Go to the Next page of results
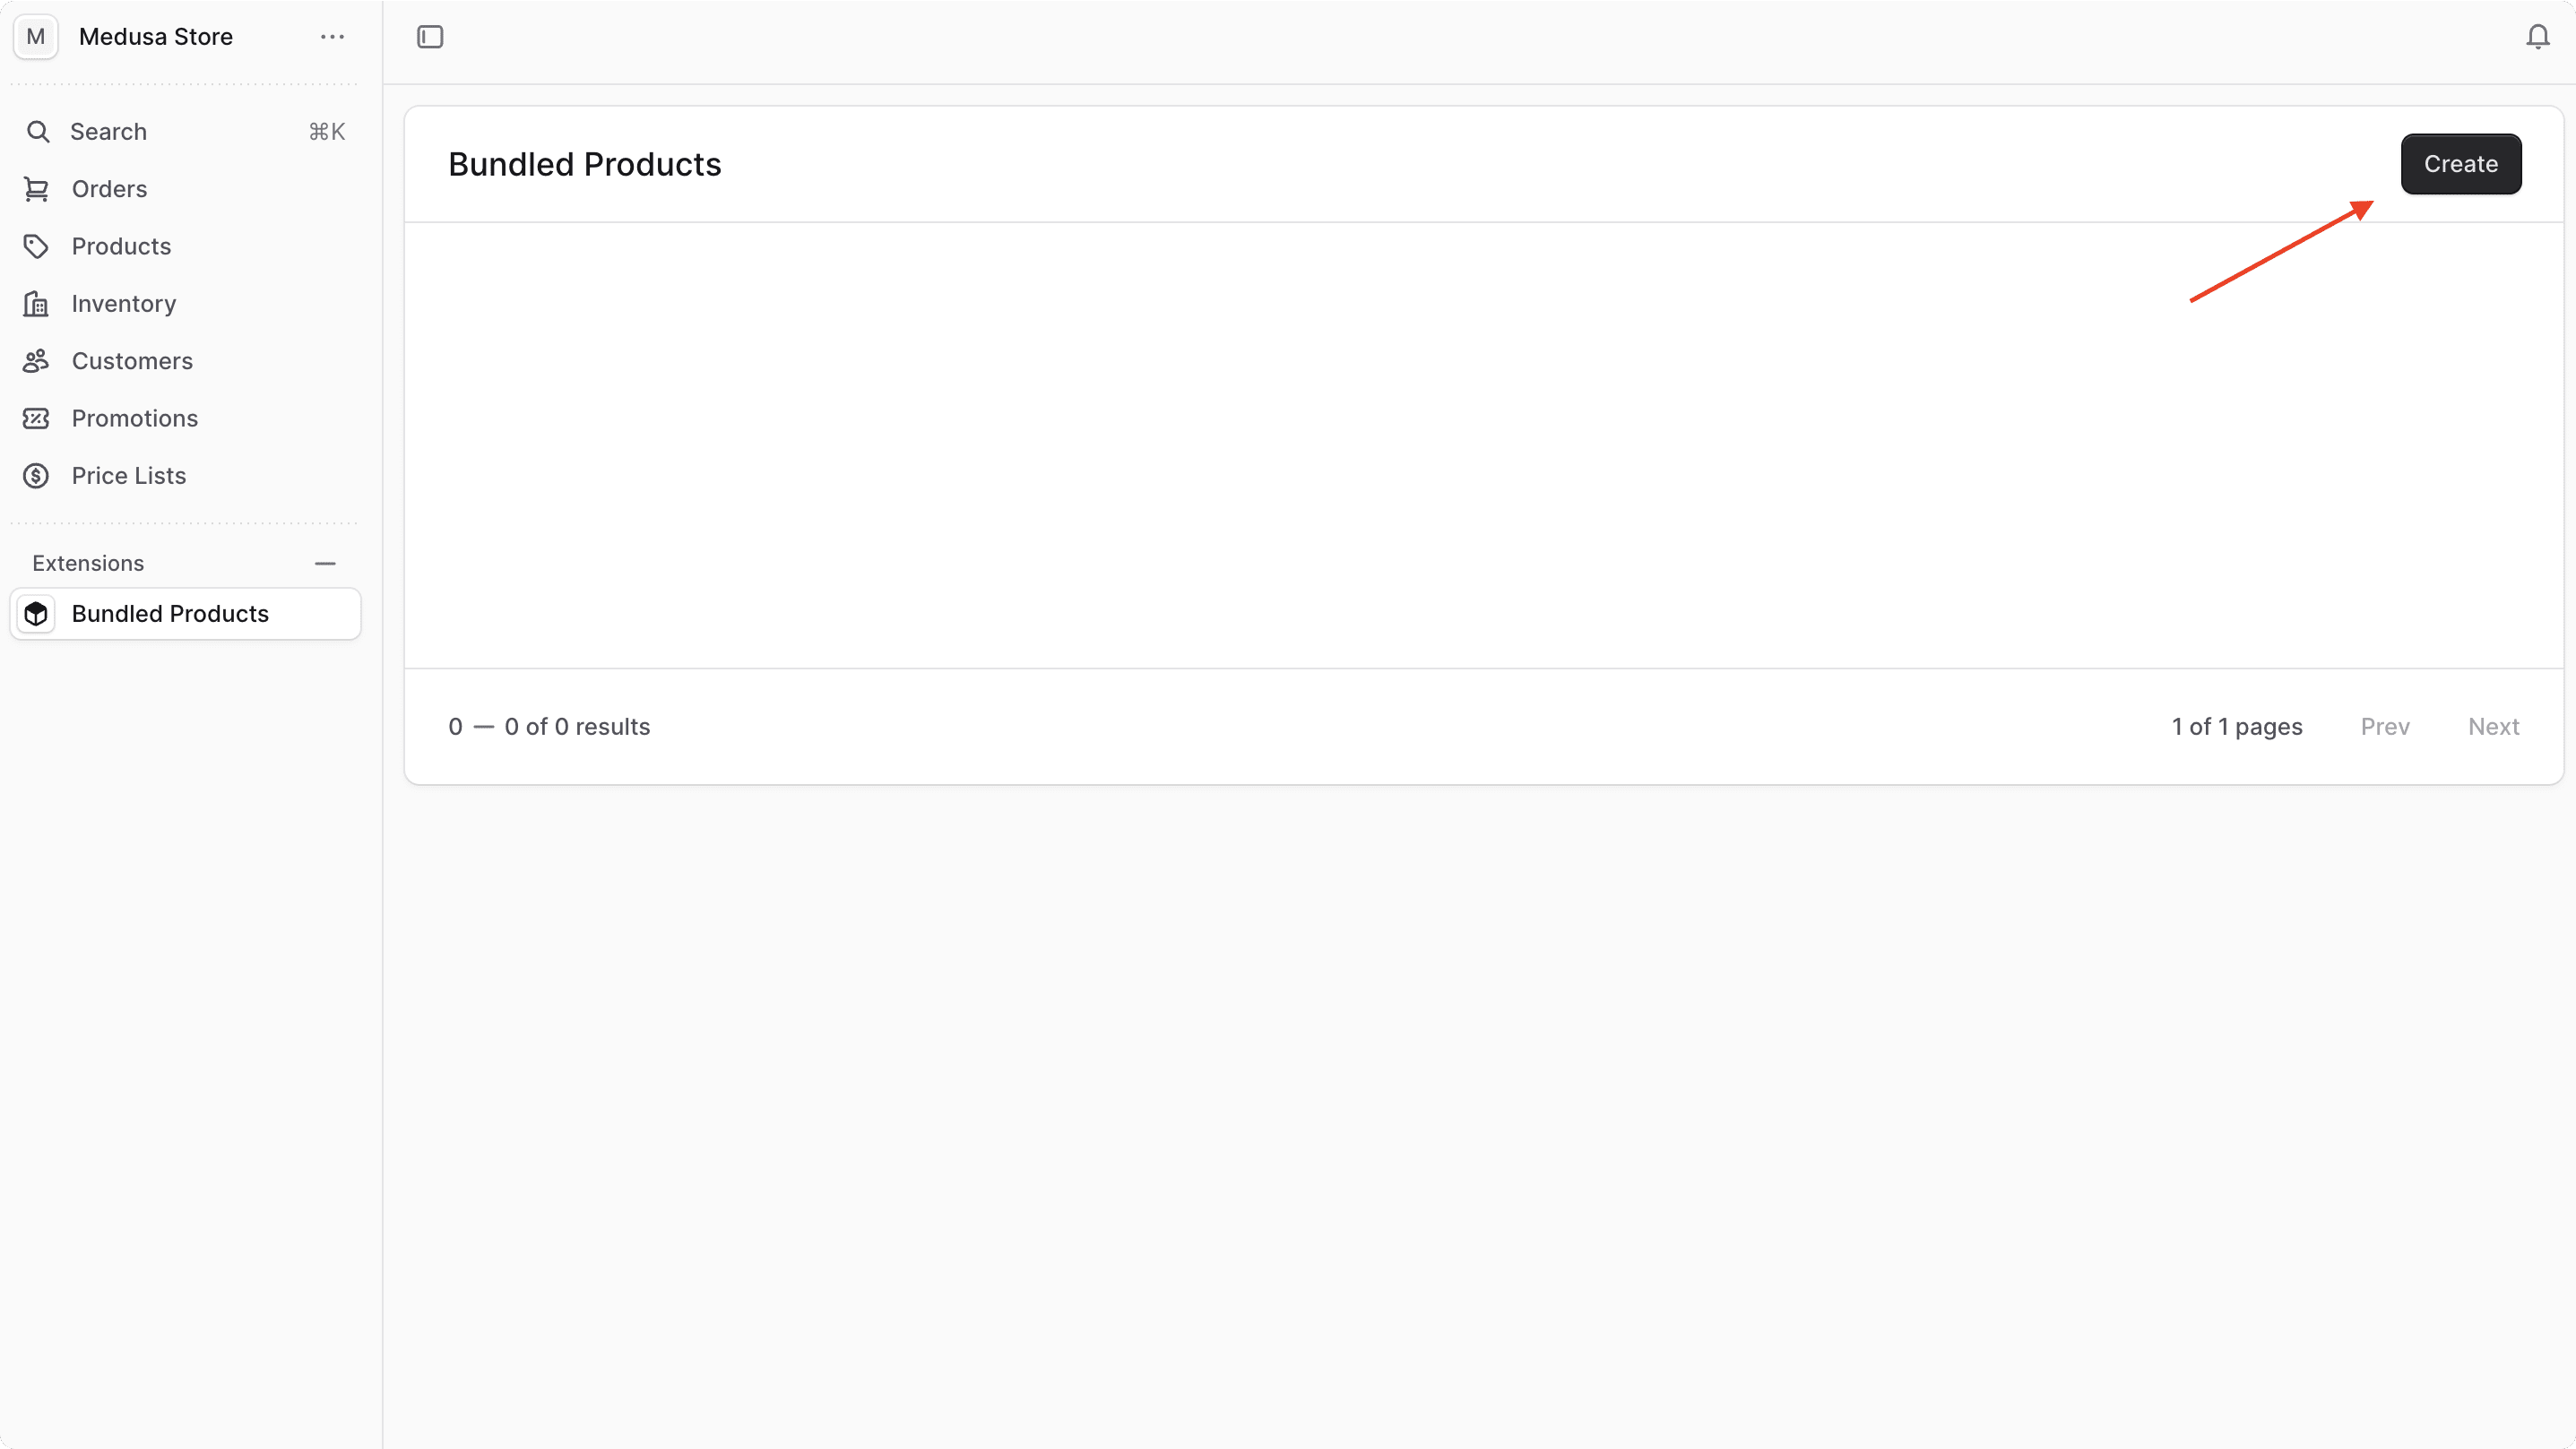The image size is (2576, 1449). (2494, 726)
